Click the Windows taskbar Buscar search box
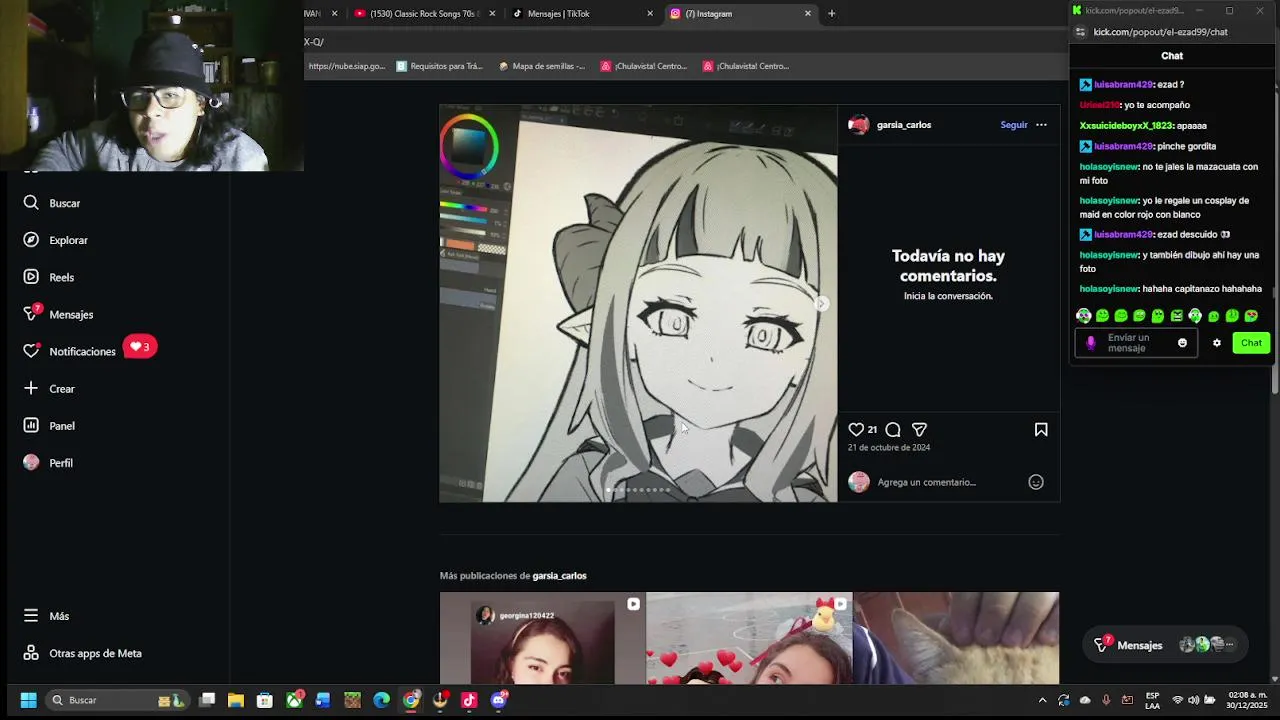 (118, 700)
